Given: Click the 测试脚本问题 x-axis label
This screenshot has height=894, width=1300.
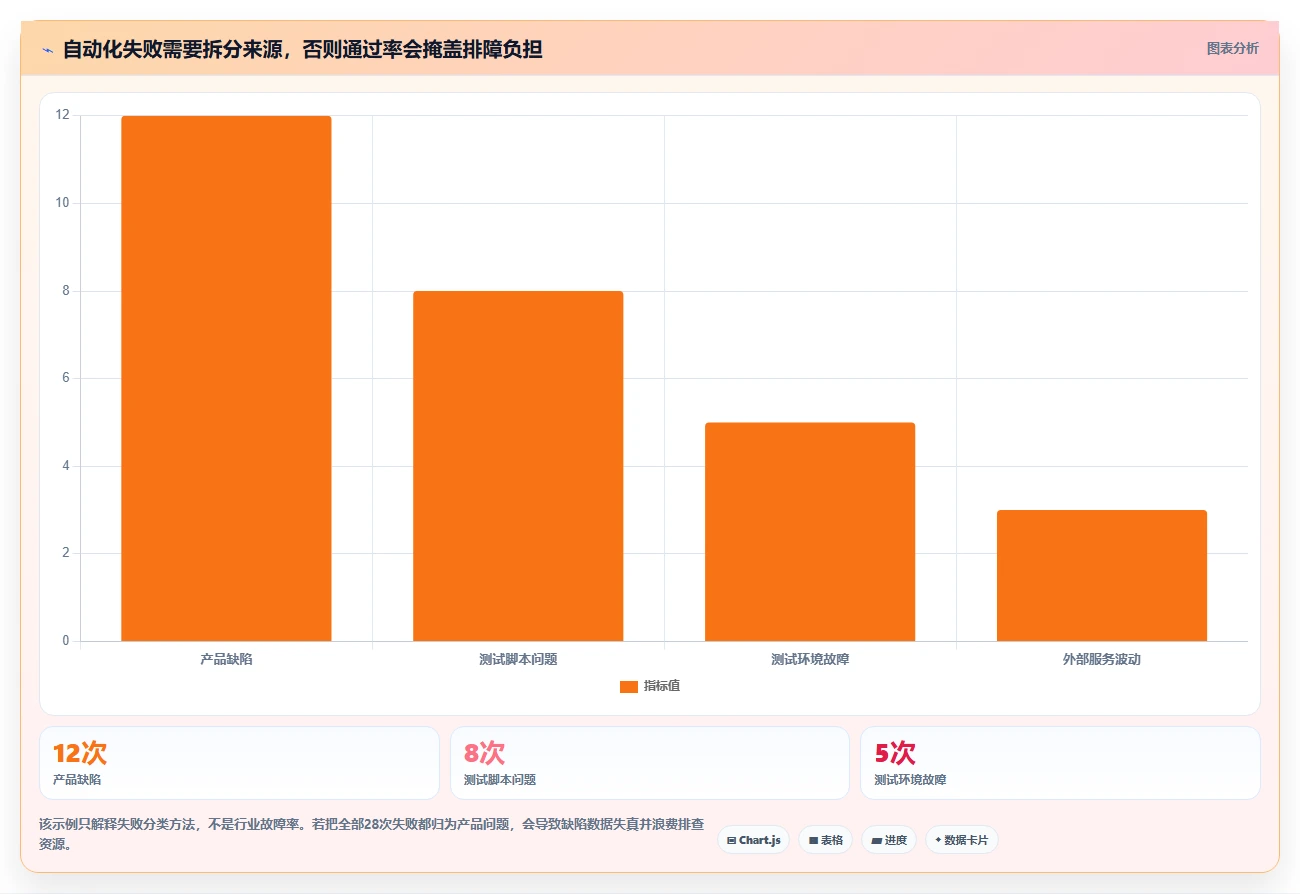Looking at the screenshot, I should pyautogui.click(x=518, y=659).
